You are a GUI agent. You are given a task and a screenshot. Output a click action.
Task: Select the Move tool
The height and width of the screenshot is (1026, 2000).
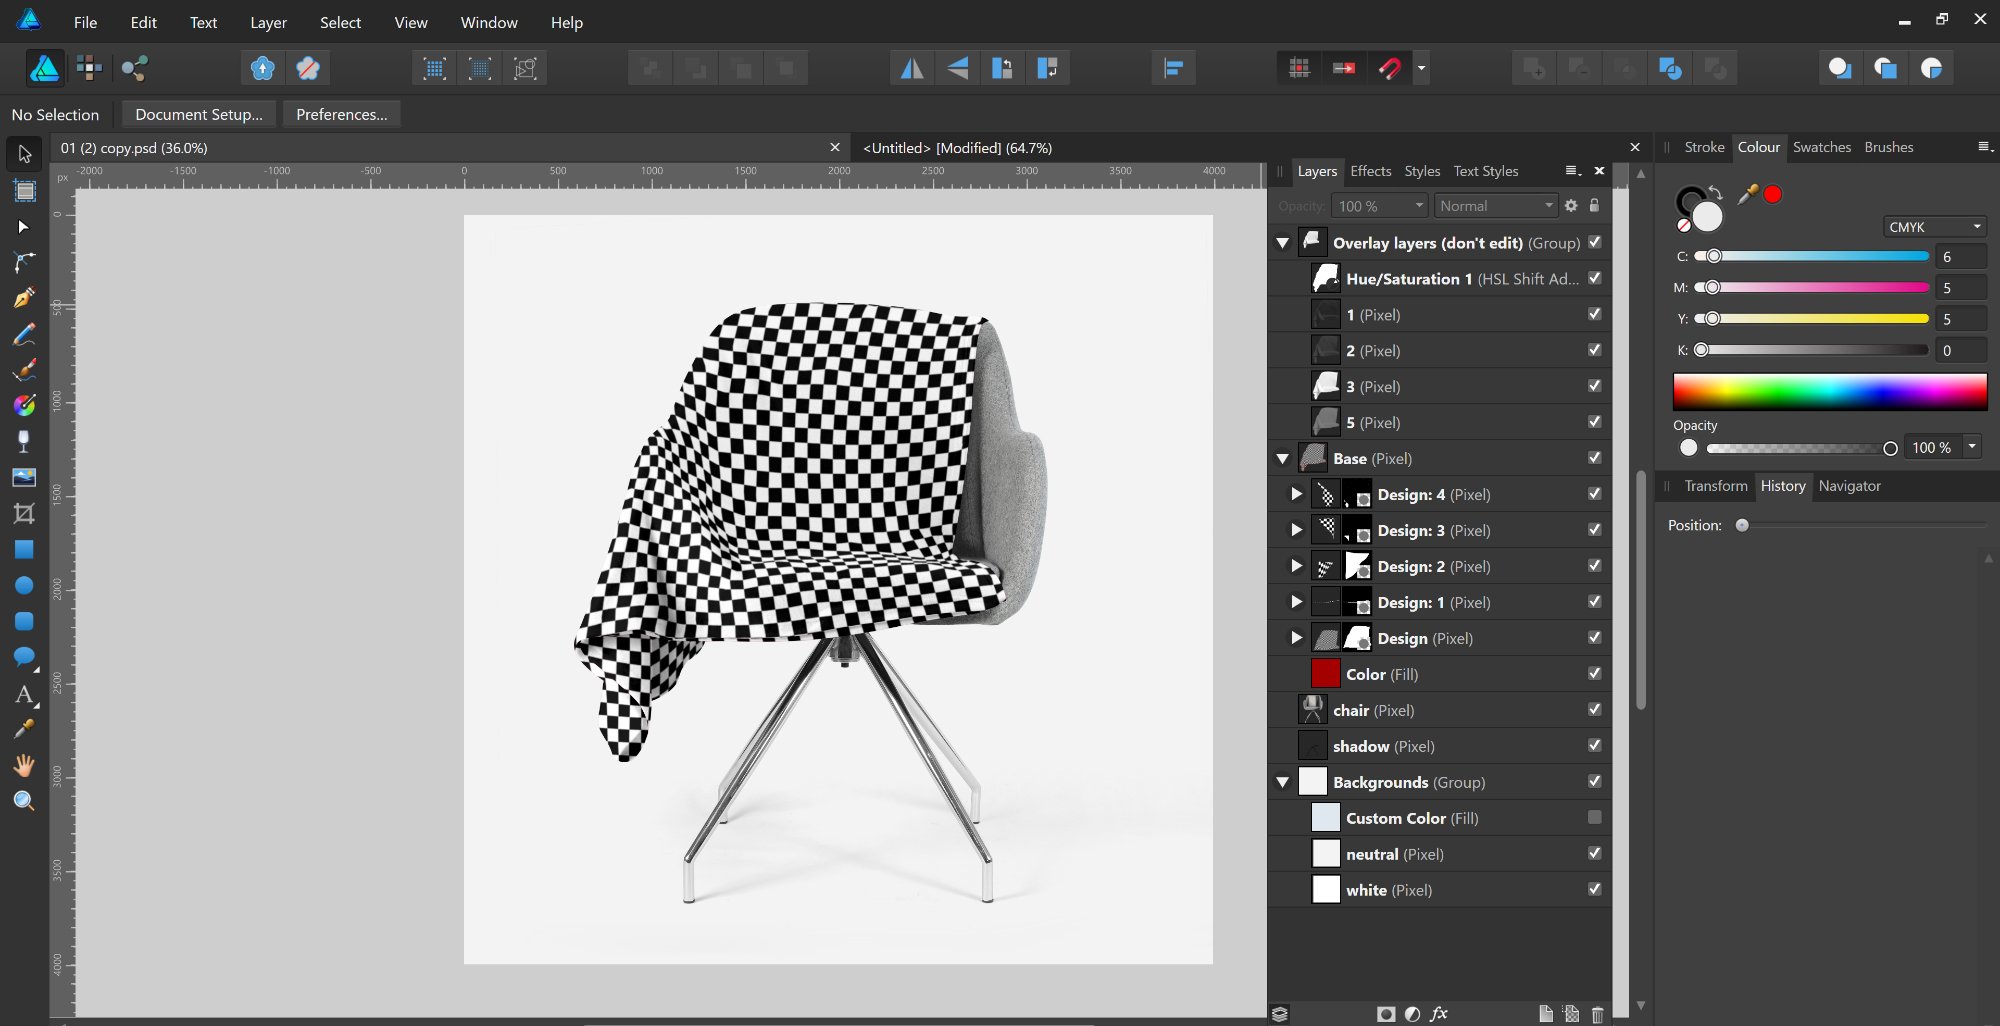coord(24,153)
